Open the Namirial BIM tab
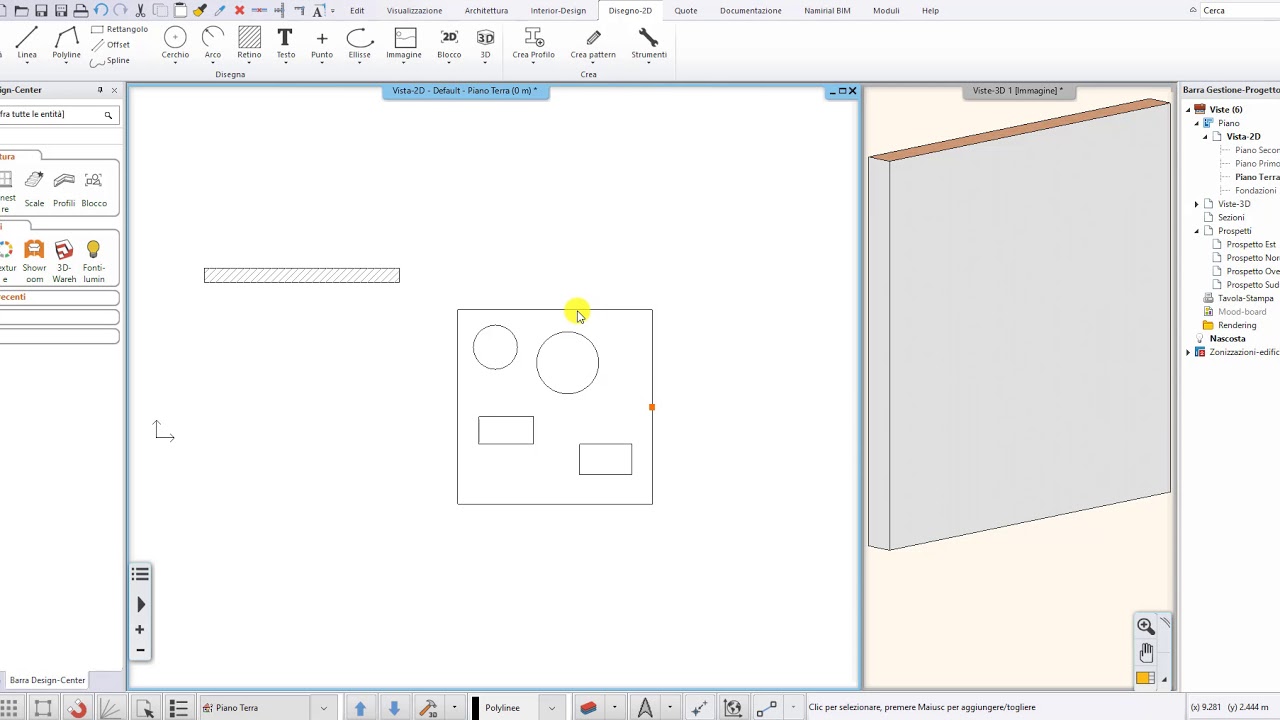This screenshot has width=1280, height=720. click(x=827, y=10)
